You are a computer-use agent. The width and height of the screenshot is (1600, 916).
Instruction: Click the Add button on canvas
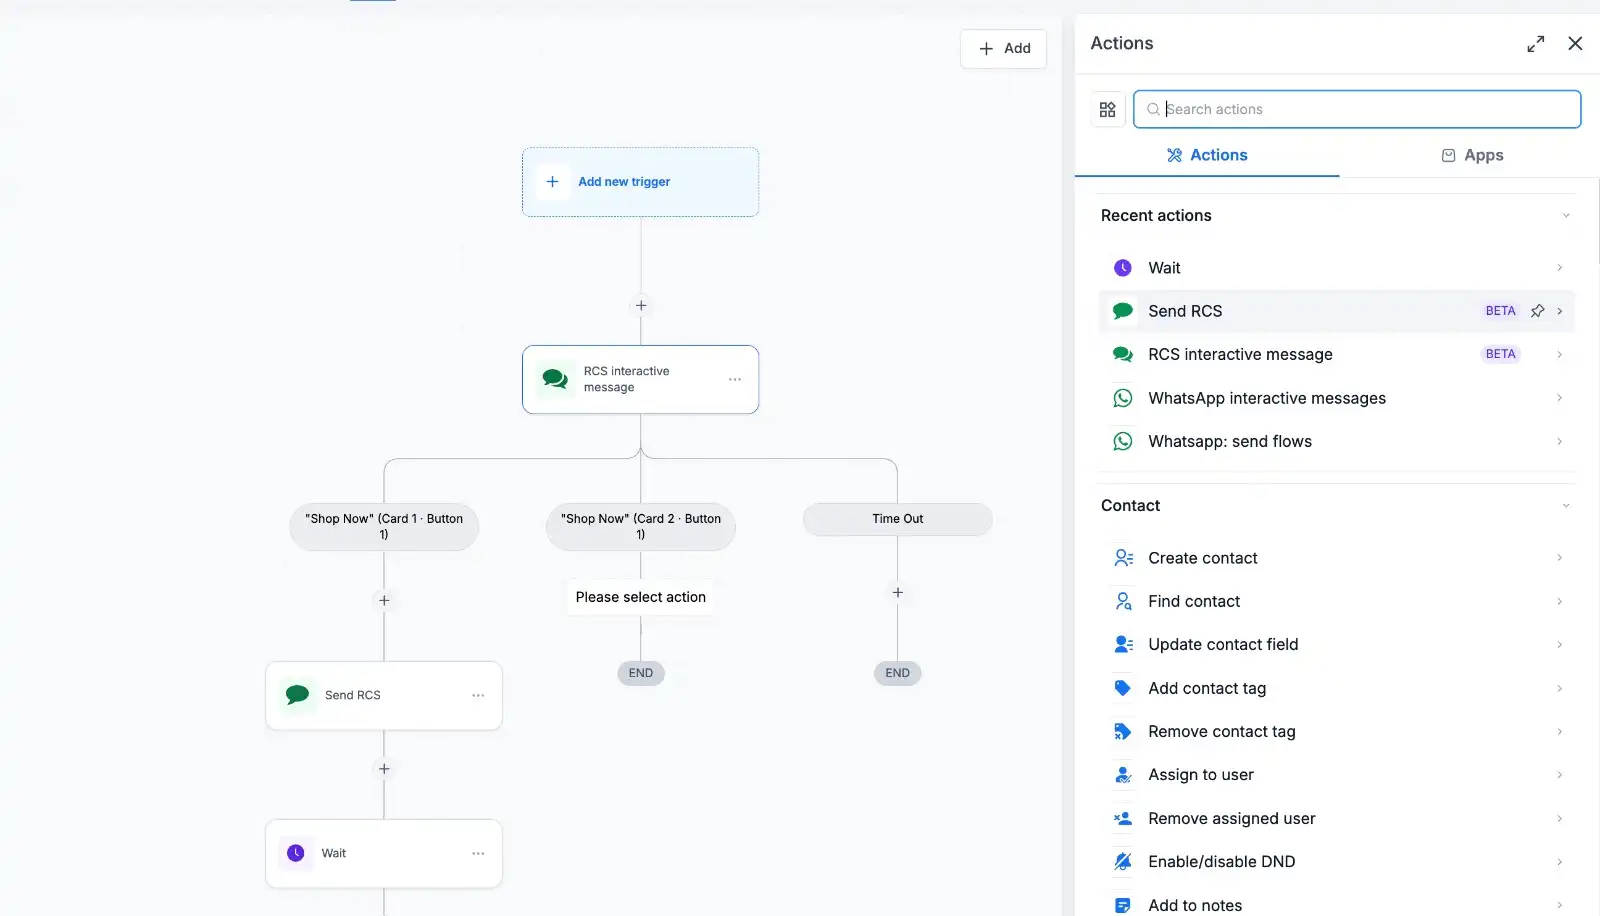1003,48
